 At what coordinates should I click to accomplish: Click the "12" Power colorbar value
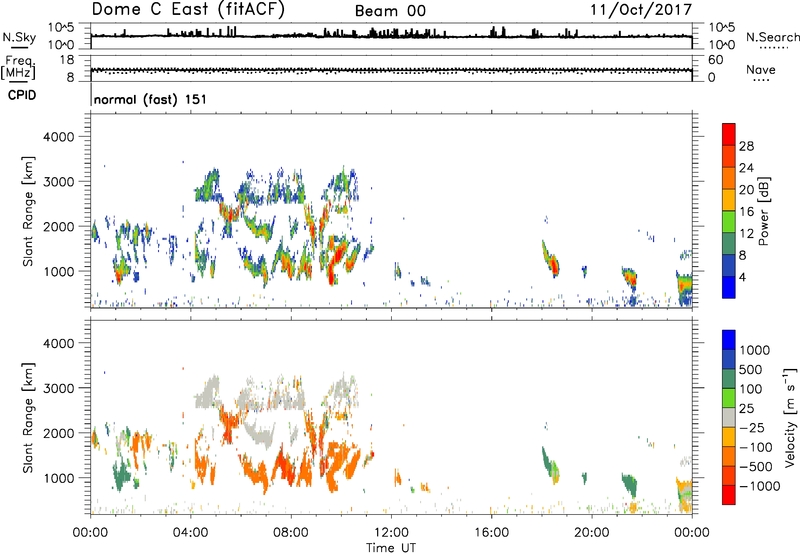pyautogui.click(x=746, y=234)
